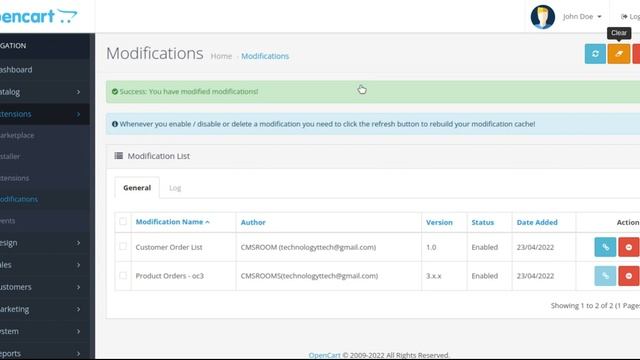Click the blue Refresh modifications button
The height and width of the screenshot is (360, 640).
coord(595,53)
